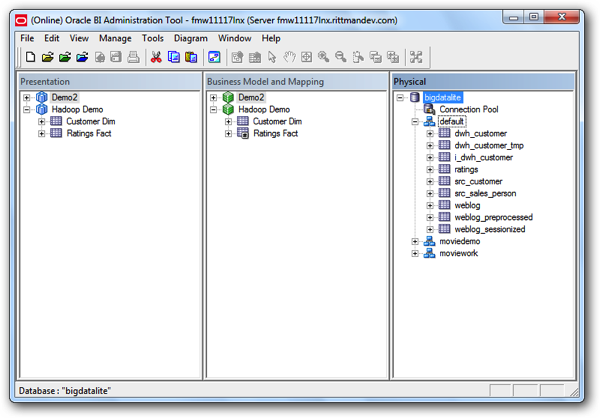Screen dimensions: 600x418
Task: Click the blue Demo2 subject area cube icon
Action: coord(41,97)
